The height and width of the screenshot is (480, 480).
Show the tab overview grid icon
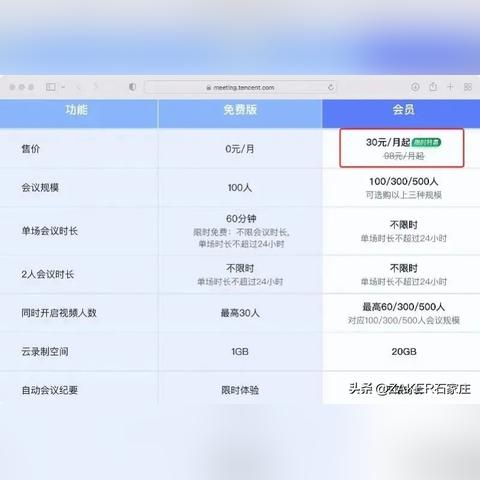coord(468,87)
